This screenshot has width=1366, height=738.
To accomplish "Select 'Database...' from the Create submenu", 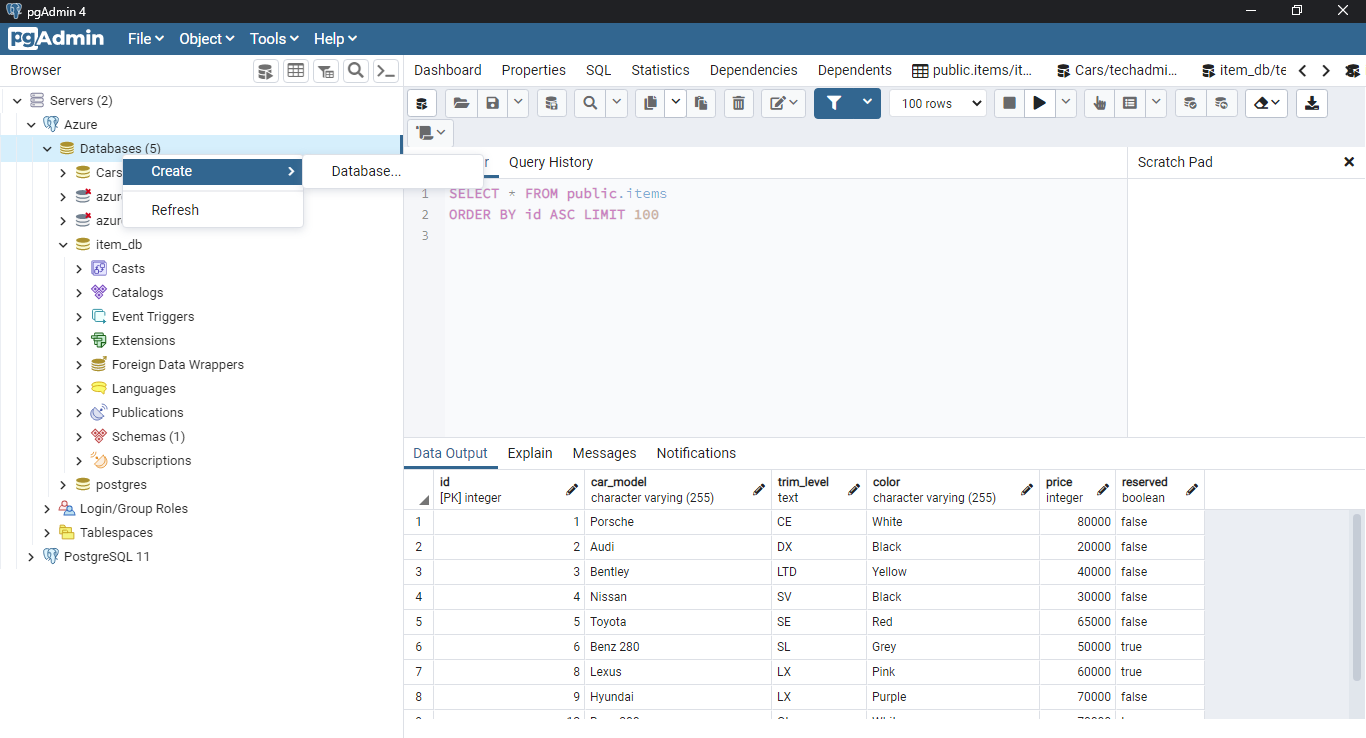I will (x=394, y=171).
